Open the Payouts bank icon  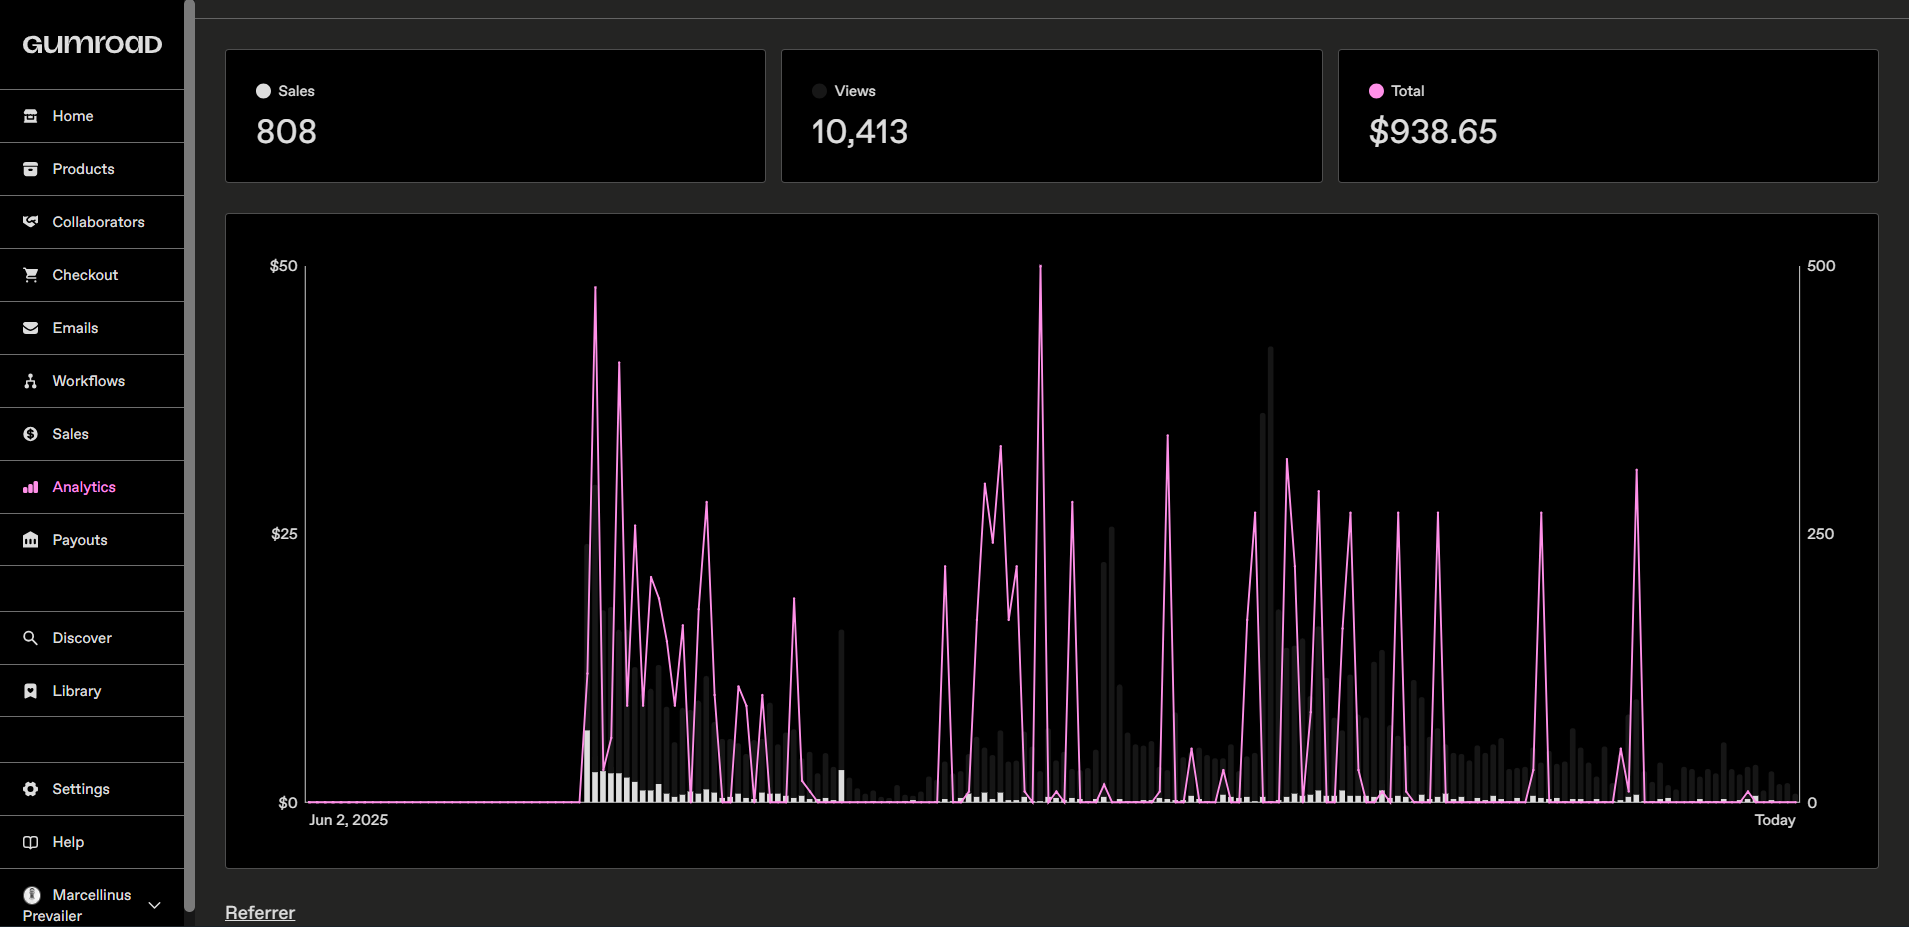pyautogui.click(x=31, y=540)
